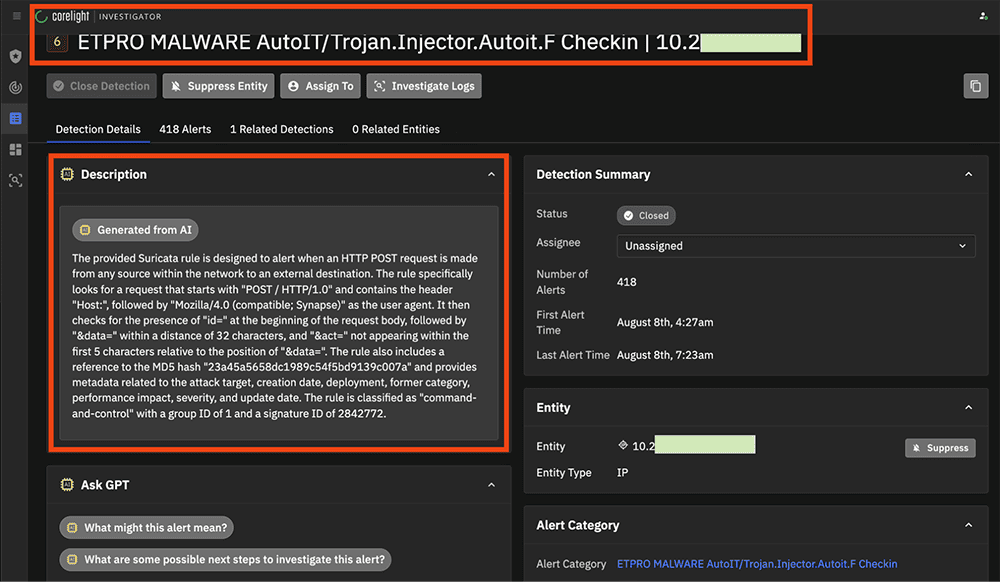The image size is (1000, 582).
Task: Open the Assignee dropdown showing Unassigned
Action: tap(795, 245)
